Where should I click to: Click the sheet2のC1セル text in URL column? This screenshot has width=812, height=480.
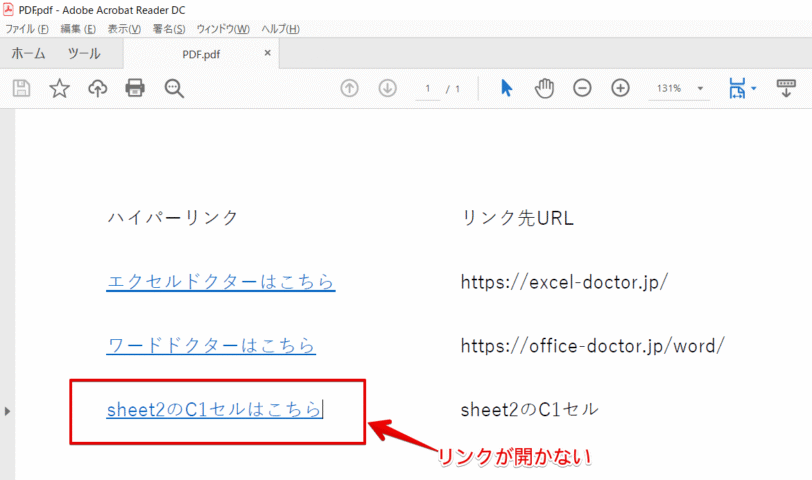tap(530, 410)
